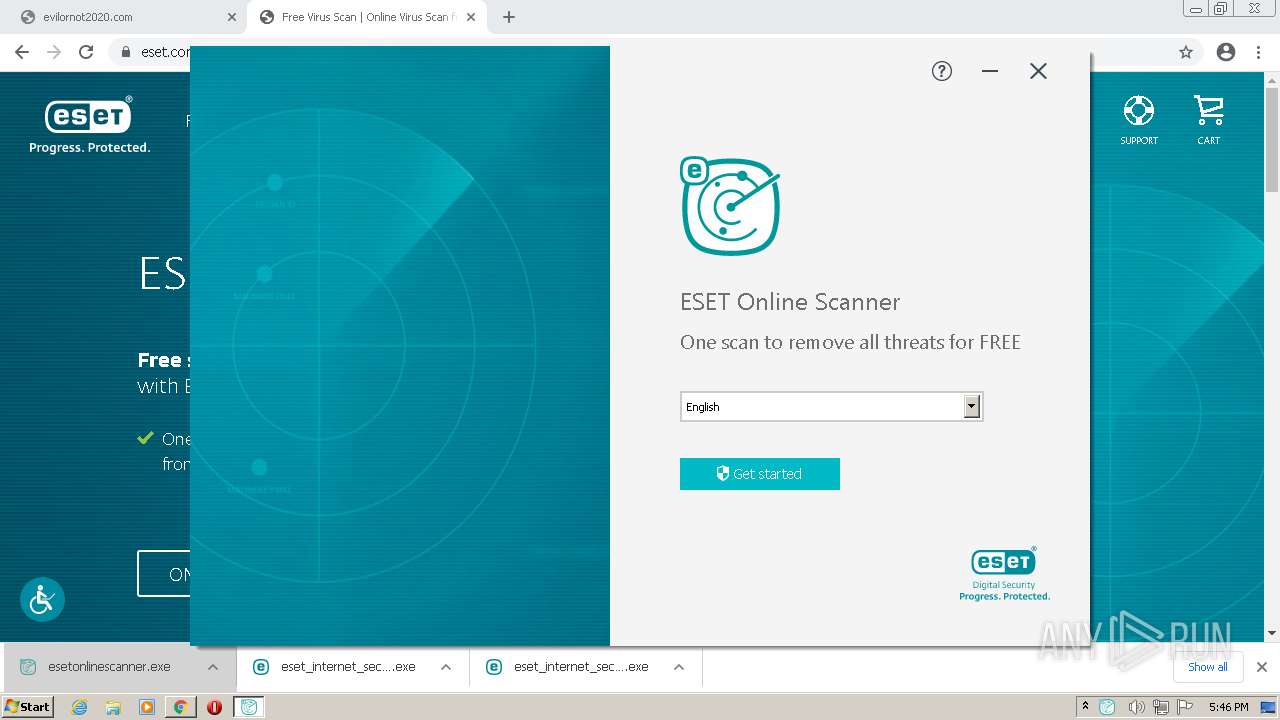1280x720 pixels.
Task: Click the help question mark icon in ESET Online Scanner
Action: click(942, 71)
